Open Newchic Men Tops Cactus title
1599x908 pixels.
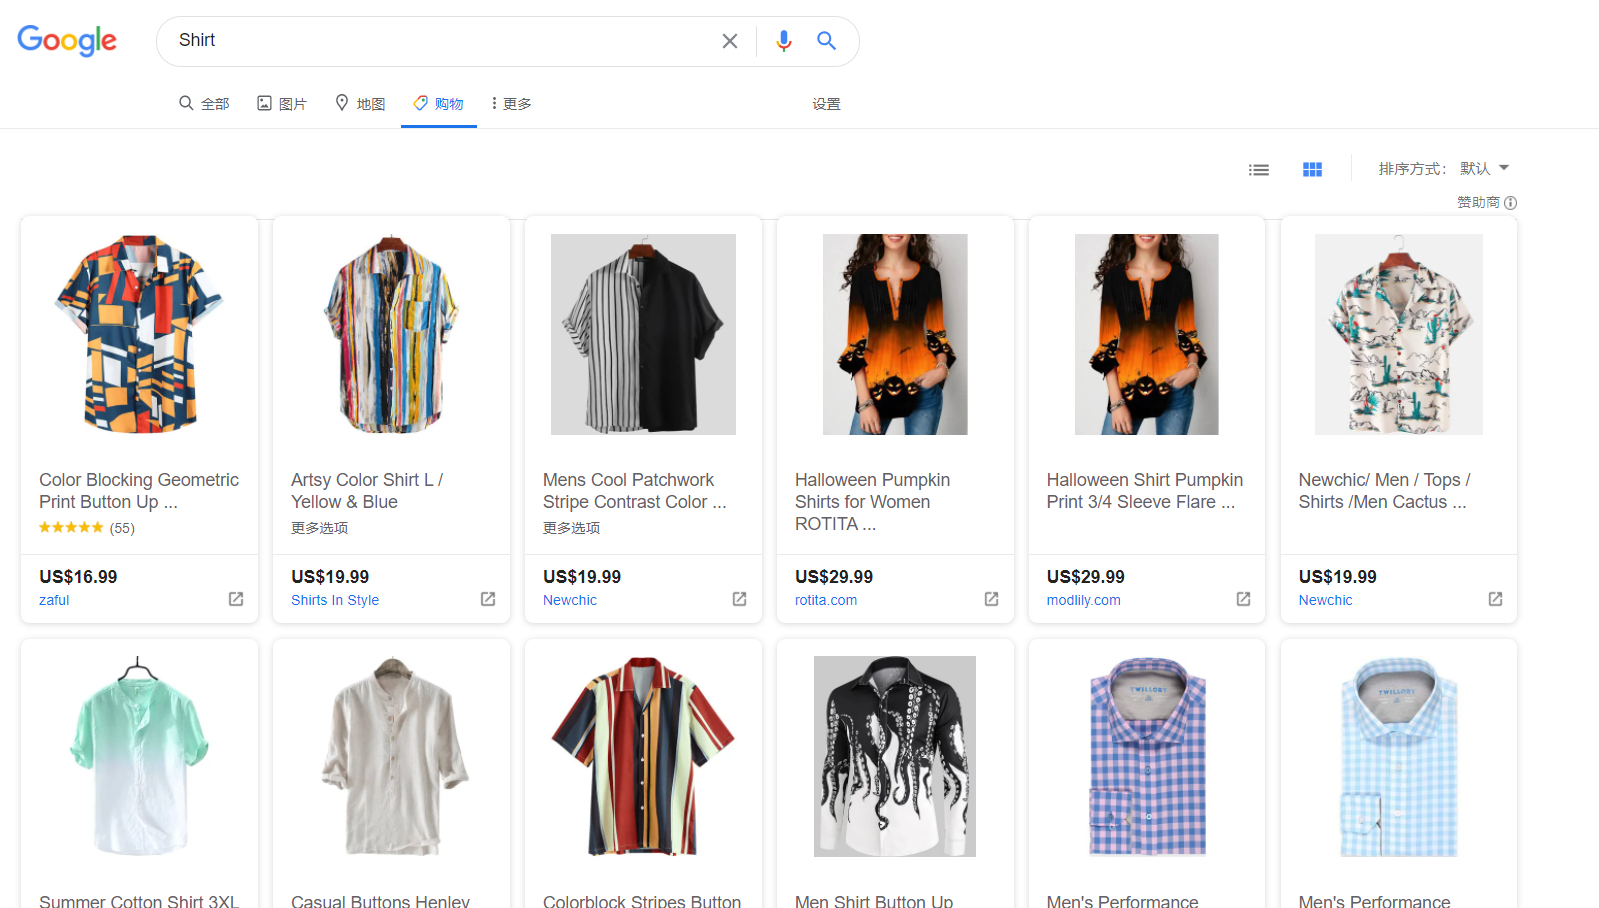tap(1385, 491)
